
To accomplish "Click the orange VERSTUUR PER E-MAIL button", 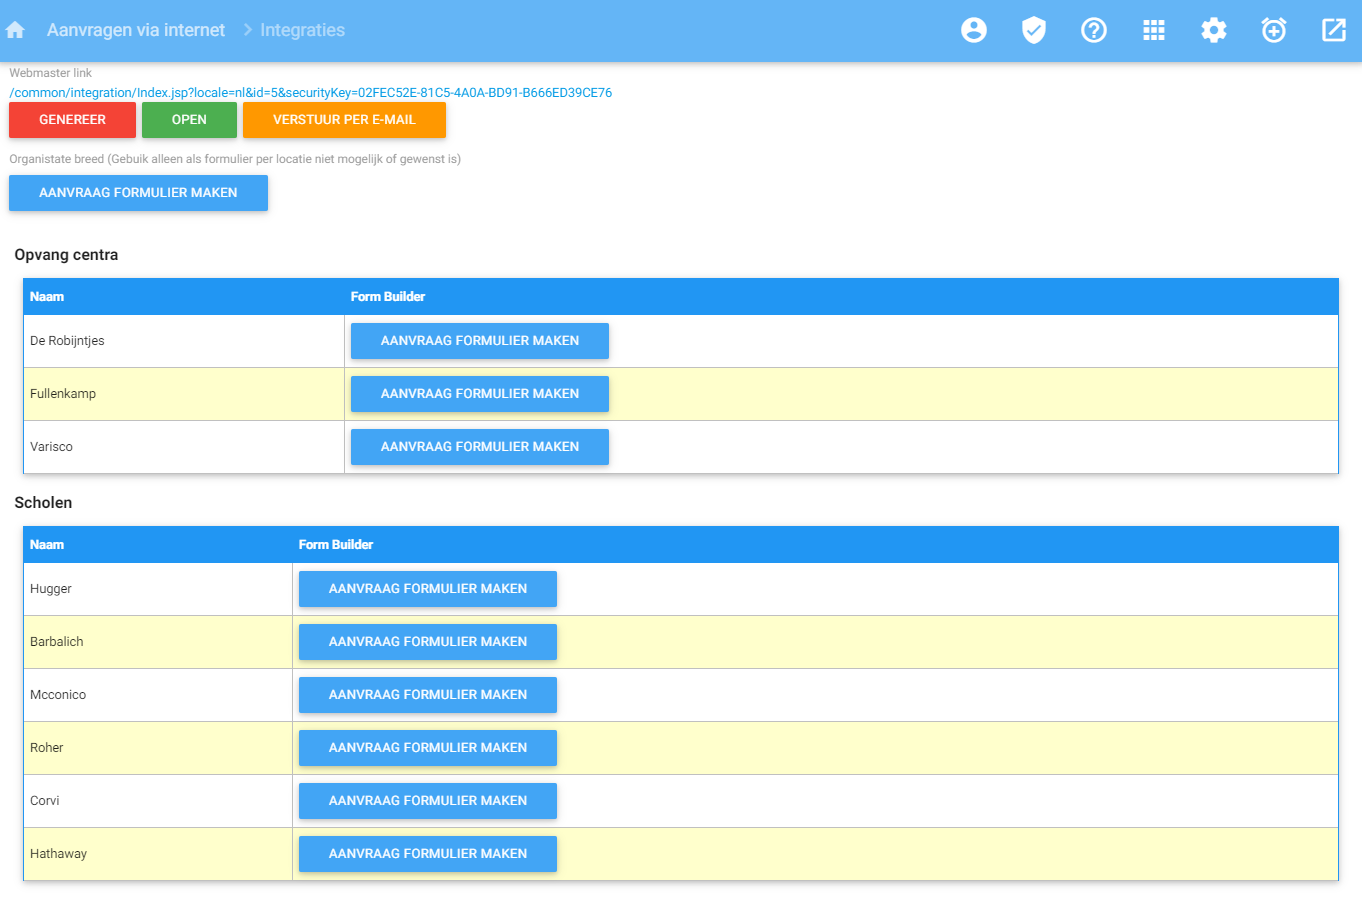I will (344, 120).
